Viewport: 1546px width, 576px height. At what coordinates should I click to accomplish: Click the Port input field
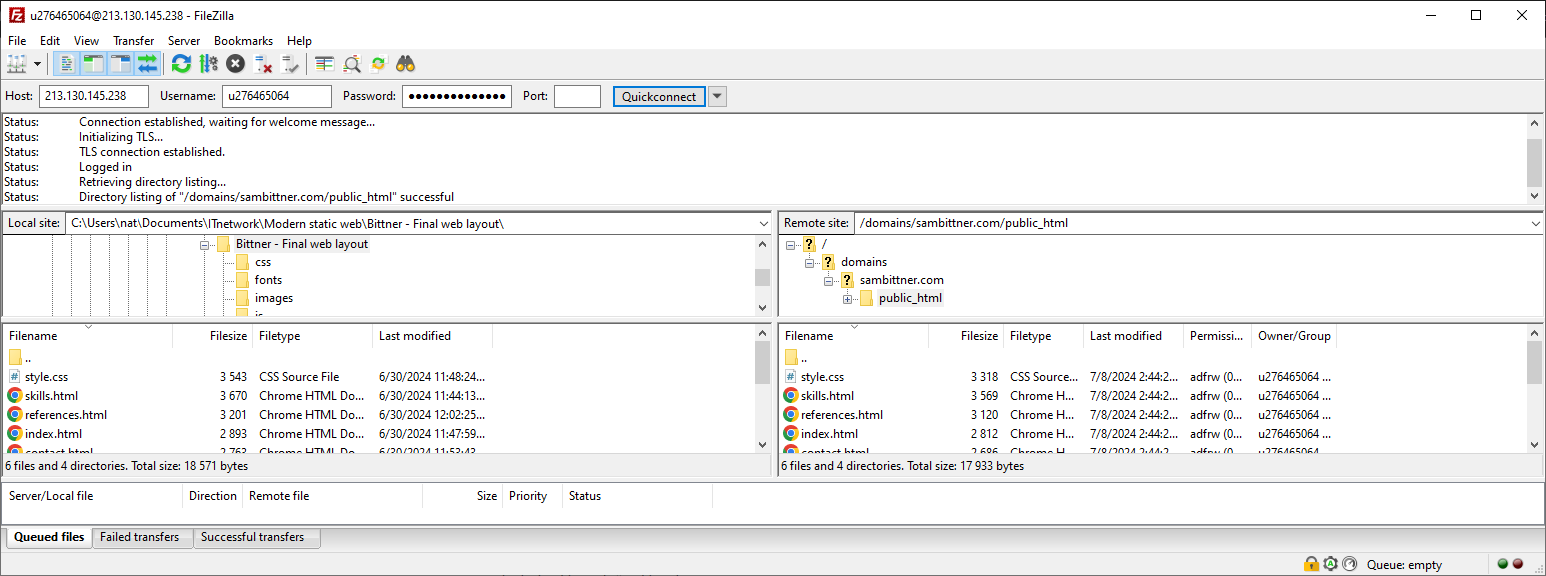click(x=577, y=96)
